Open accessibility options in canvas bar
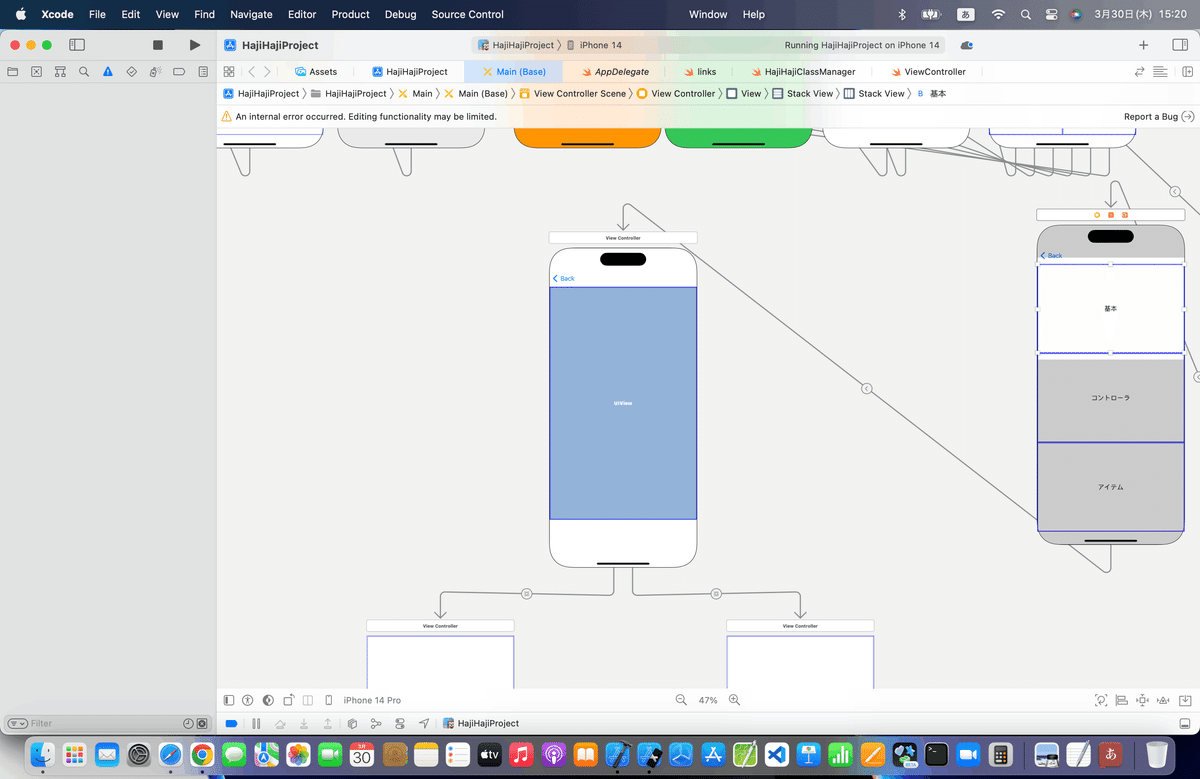Viewport: 1200px width, 779px height. pos(247,700)
